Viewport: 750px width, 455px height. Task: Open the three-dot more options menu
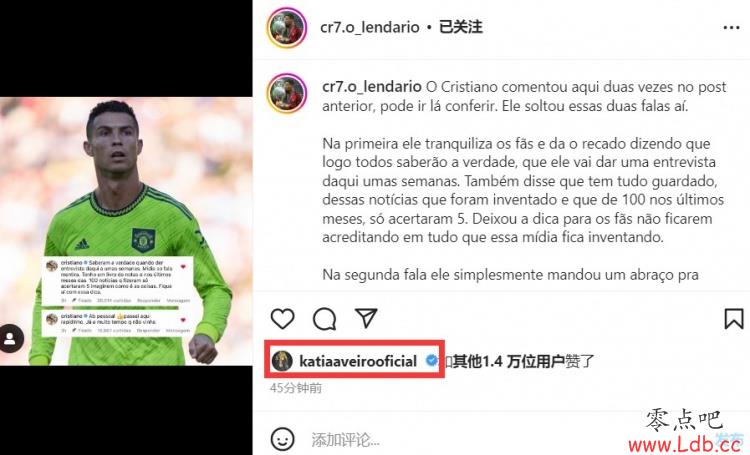click(x=731, y=28)
